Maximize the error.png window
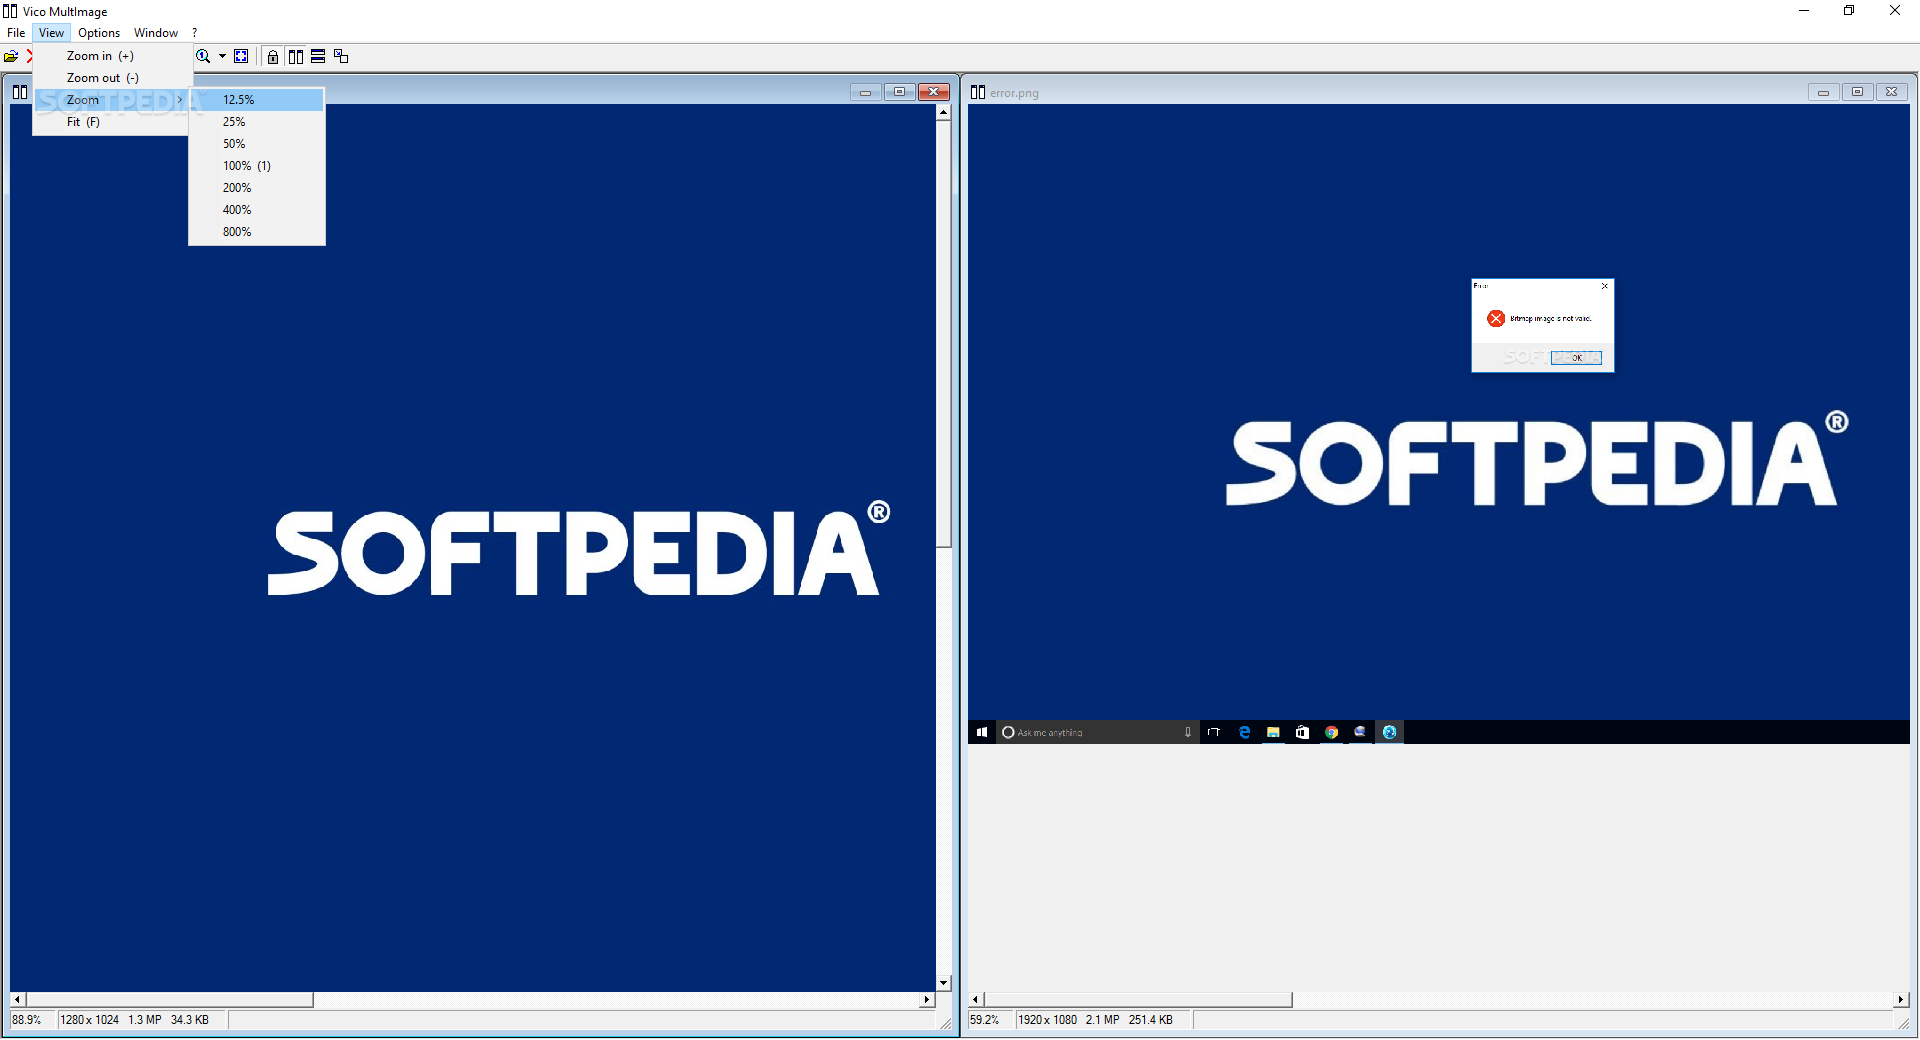1920x1040 pixels. coord(1857,92)
